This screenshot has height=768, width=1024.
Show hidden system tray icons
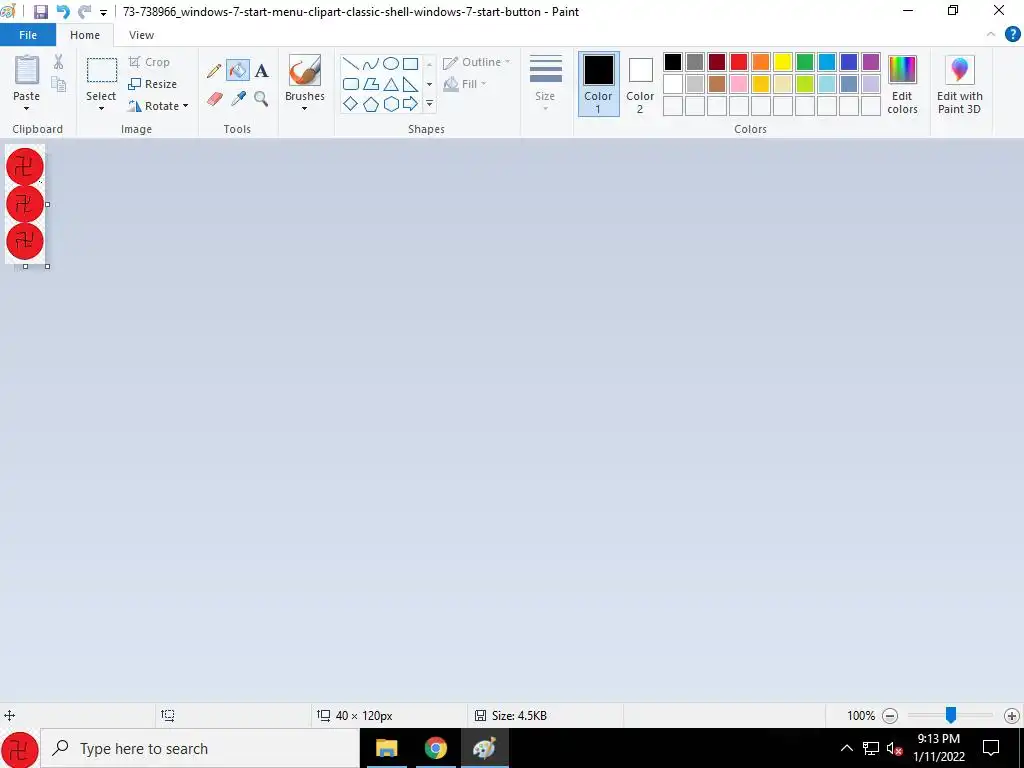(846, 748)
